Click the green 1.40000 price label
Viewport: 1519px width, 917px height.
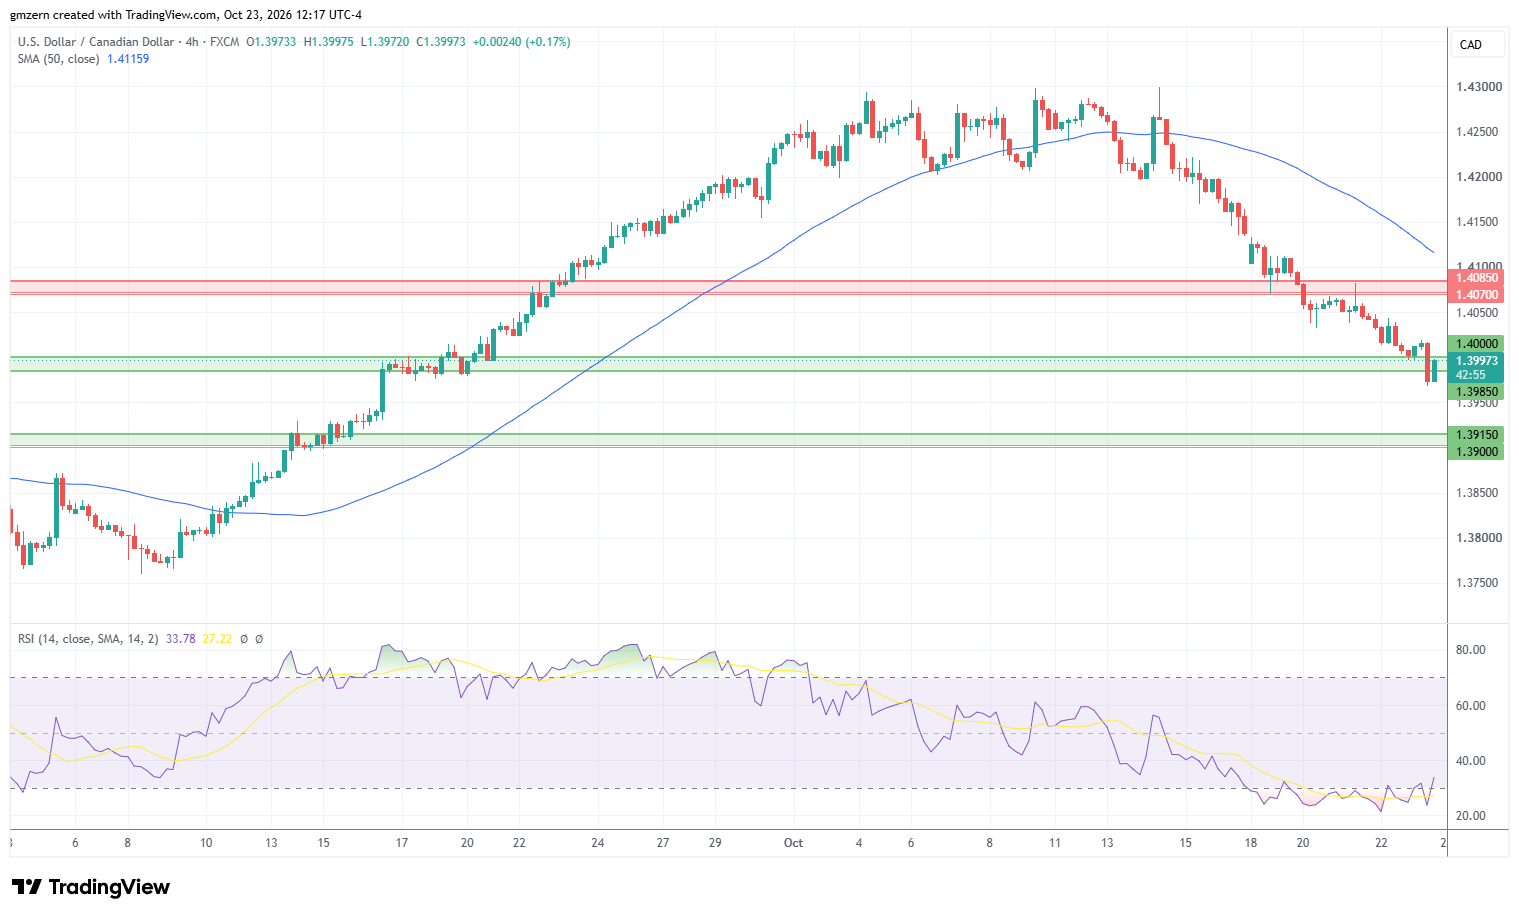pos(1476,343)
